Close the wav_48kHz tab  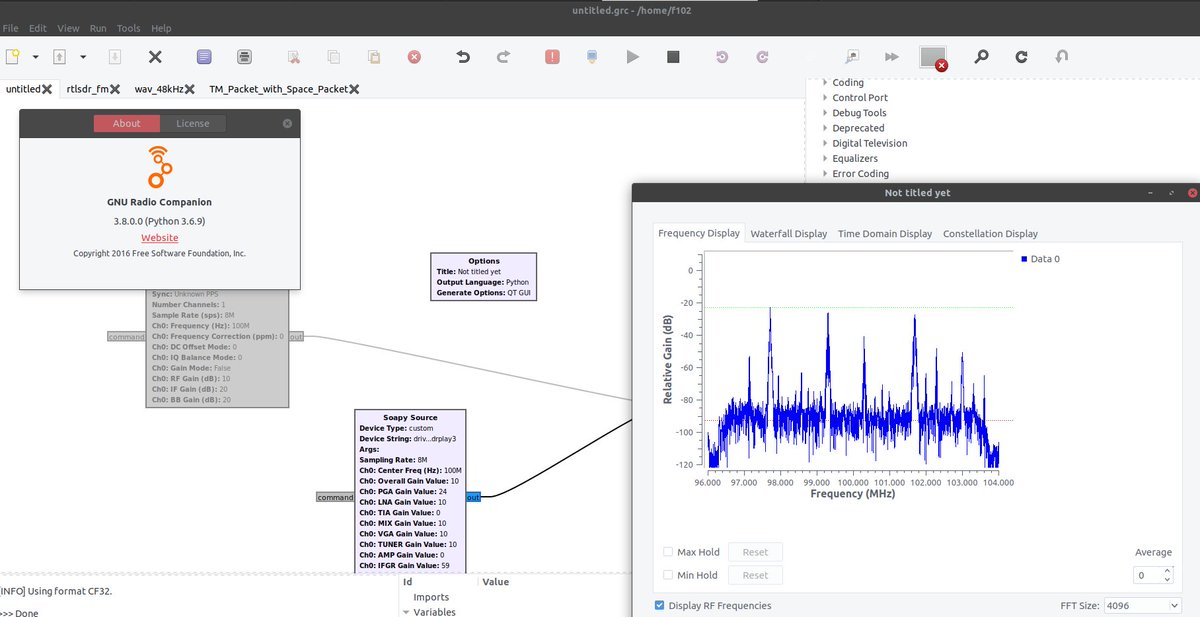(188, 89)
